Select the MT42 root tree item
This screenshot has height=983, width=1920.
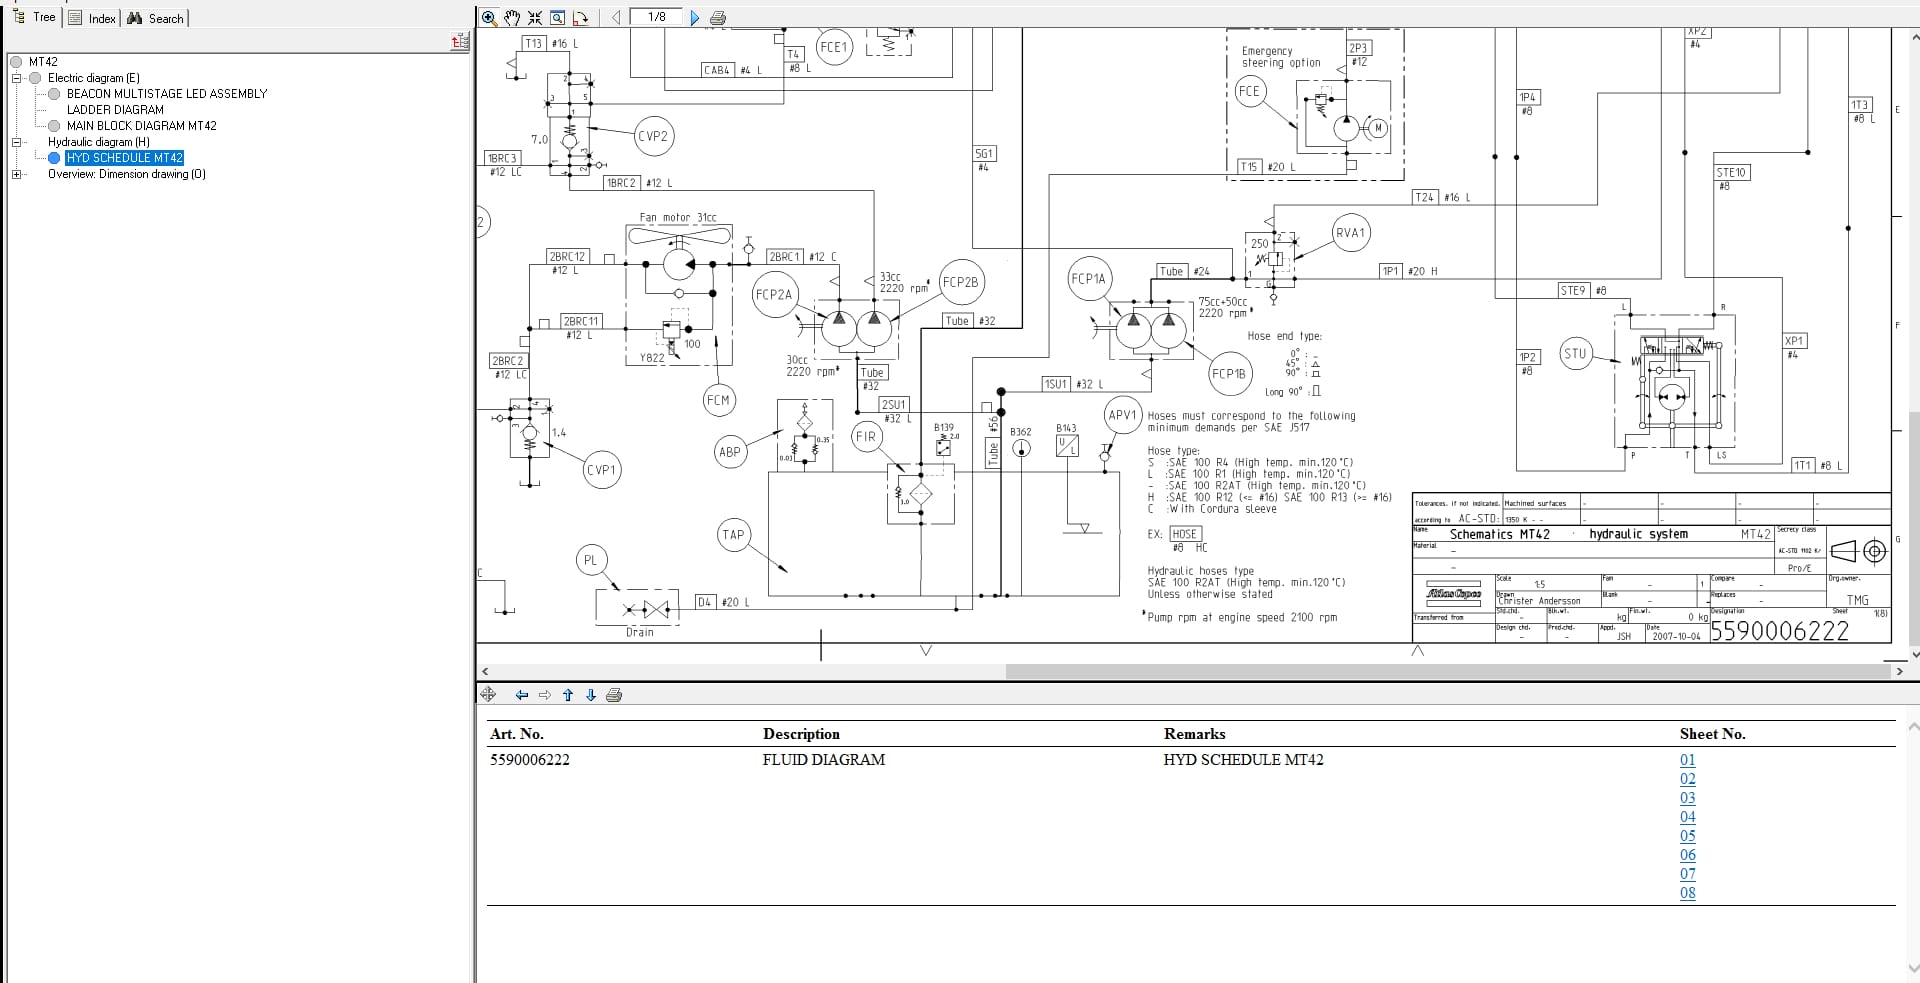coord(43,62)
